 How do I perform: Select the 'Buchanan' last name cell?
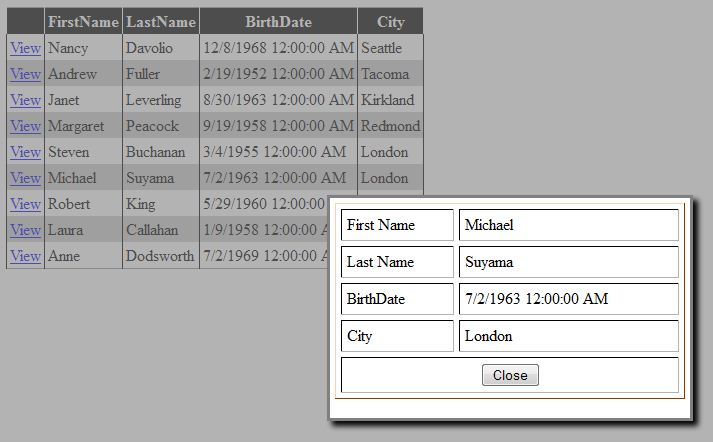[161, 152]
